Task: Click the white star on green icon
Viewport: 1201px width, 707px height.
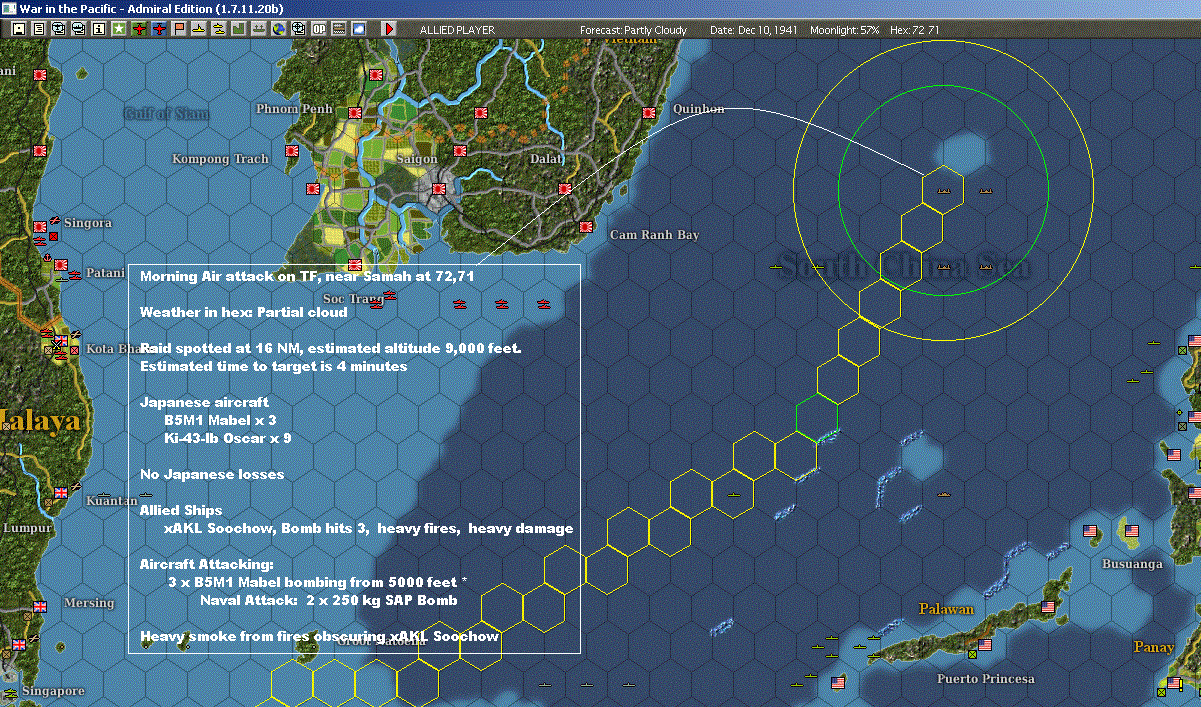Action: (119, 29)
